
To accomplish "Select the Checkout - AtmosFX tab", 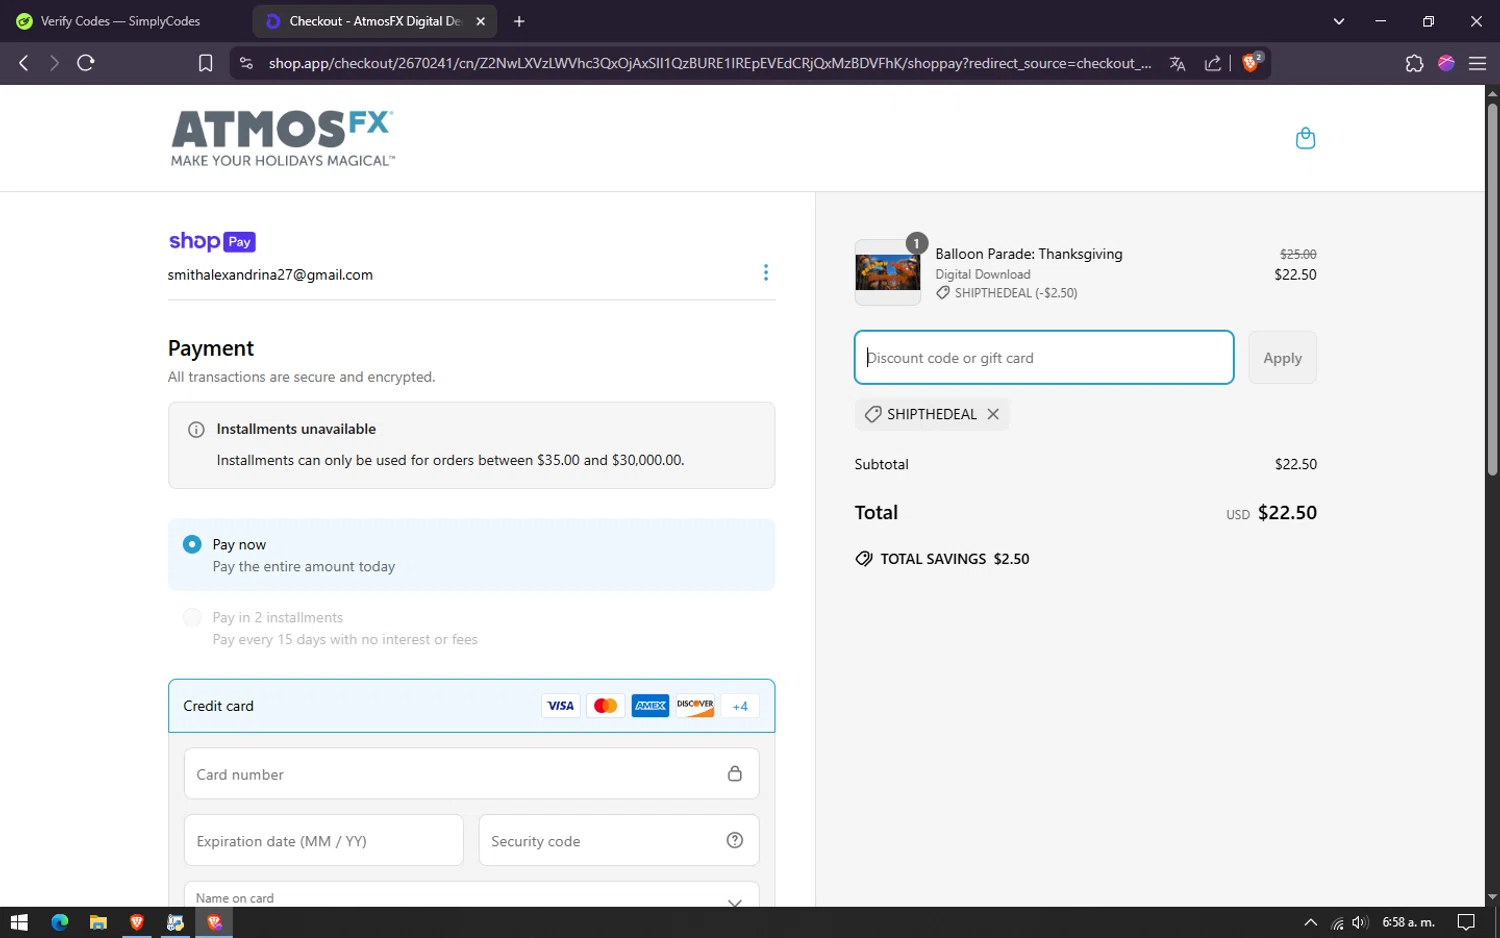I will [374, 21].
